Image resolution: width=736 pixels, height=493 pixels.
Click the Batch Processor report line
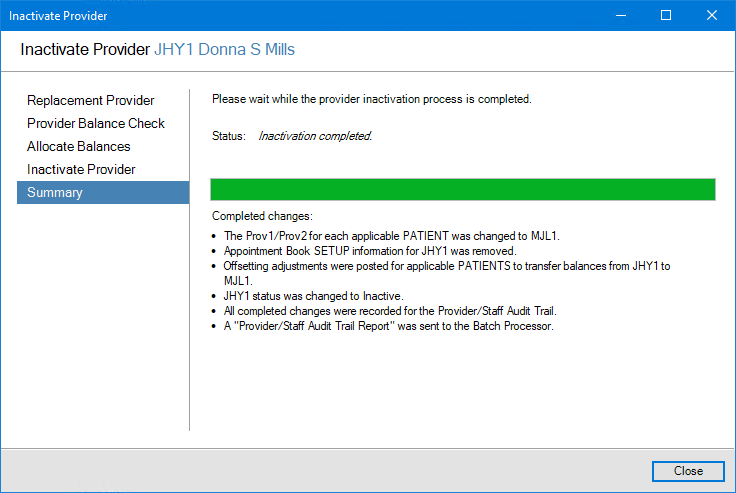pyautogui.click(x=388, y=326)
